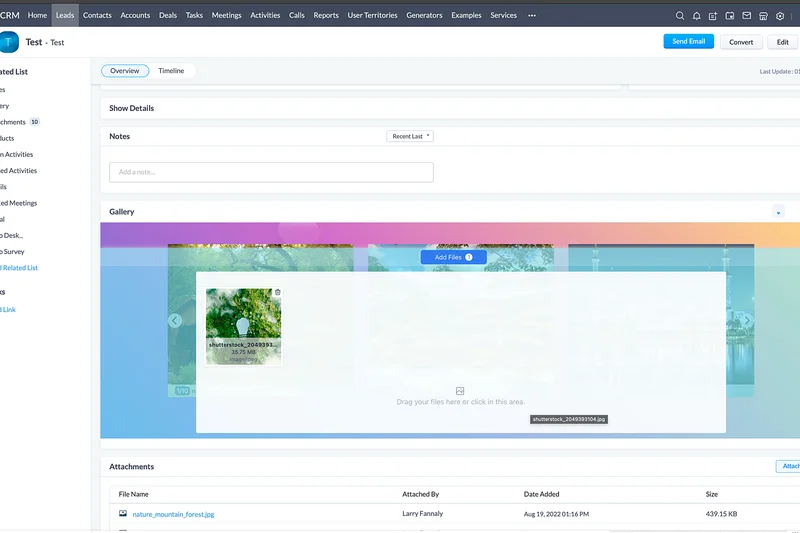Click the Edit button
Screen dimensions: 800x533
tap(783, 42)
